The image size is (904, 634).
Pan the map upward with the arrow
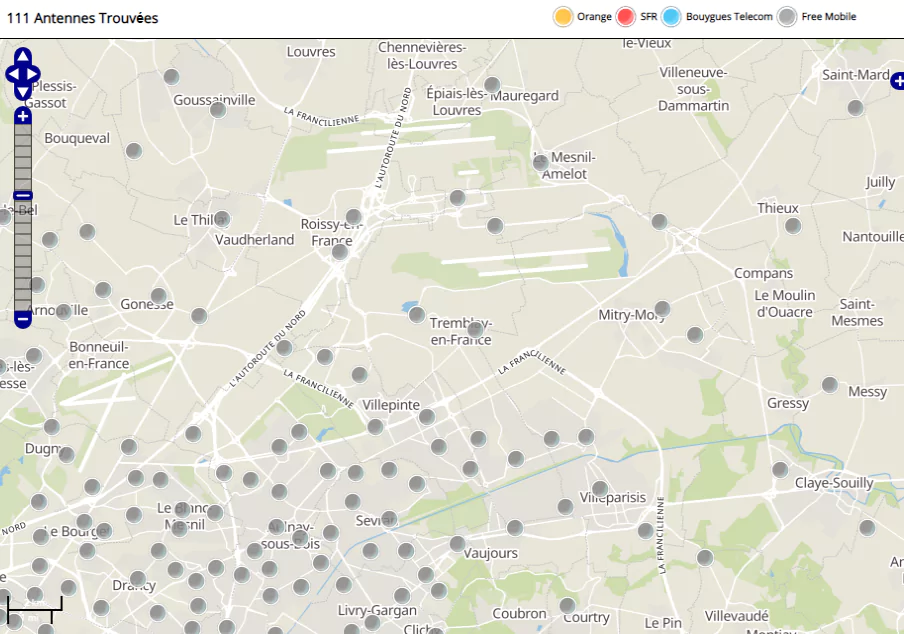coord(23,56)
